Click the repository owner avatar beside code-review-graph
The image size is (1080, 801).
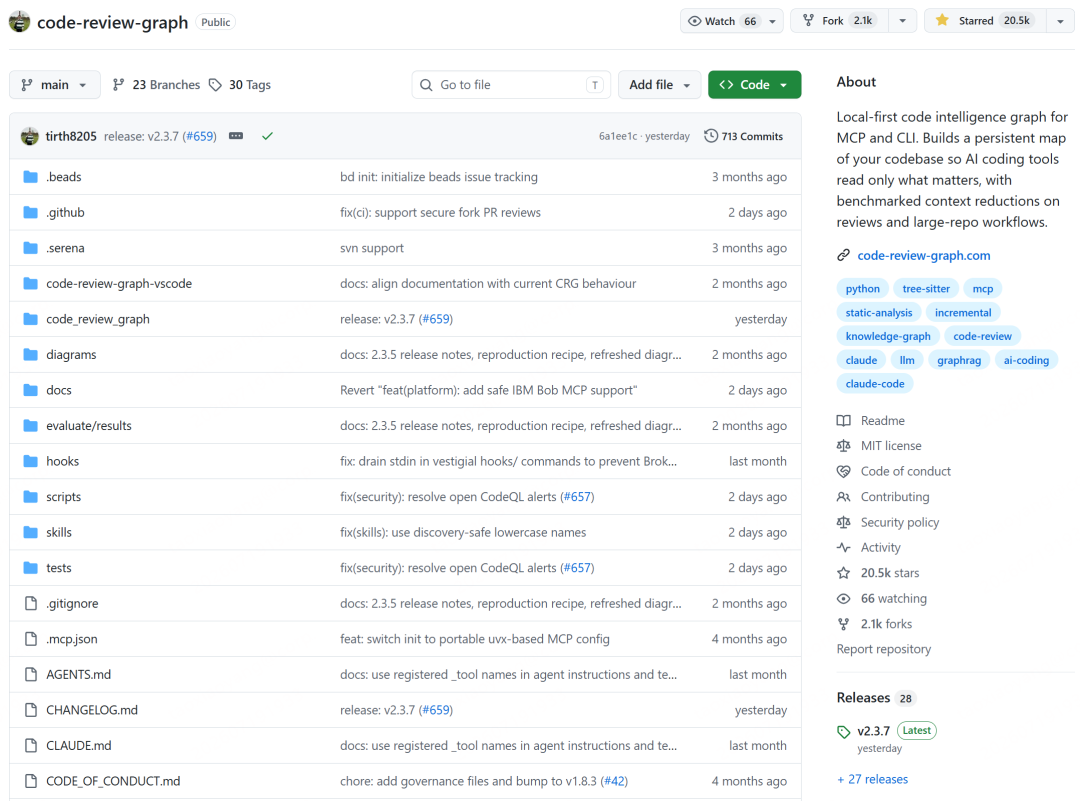coord(19,22)
